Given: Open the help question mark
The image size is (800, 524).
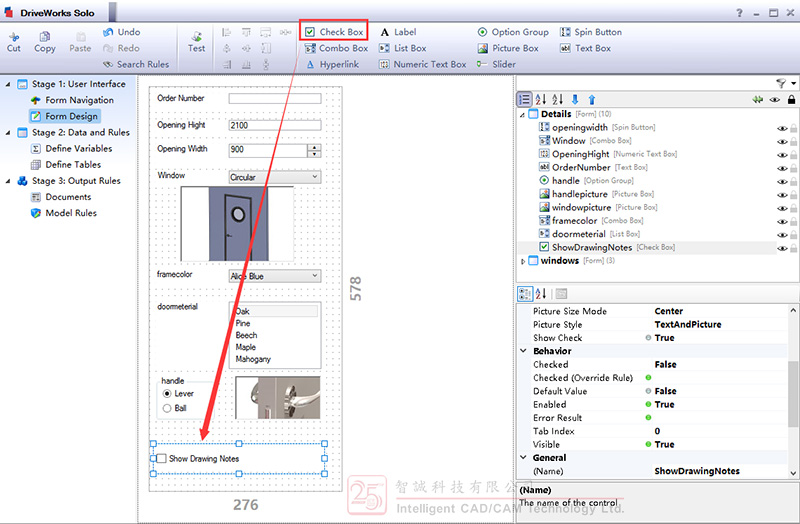Looking at the screenshot, I should [x=739, y=13].
